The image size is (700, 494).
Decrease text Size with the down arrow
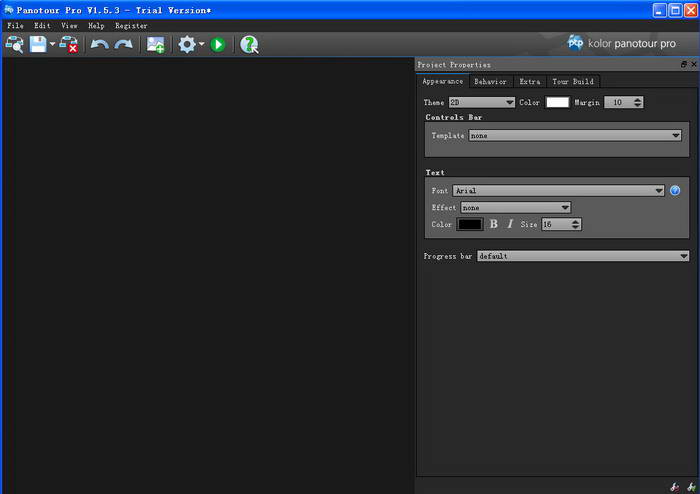pos(576,227)
